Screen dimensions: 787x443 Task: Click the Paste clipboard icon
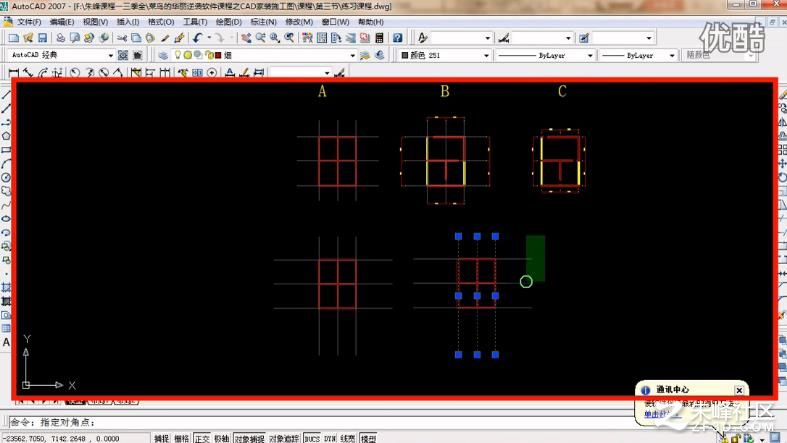[150, 38]
